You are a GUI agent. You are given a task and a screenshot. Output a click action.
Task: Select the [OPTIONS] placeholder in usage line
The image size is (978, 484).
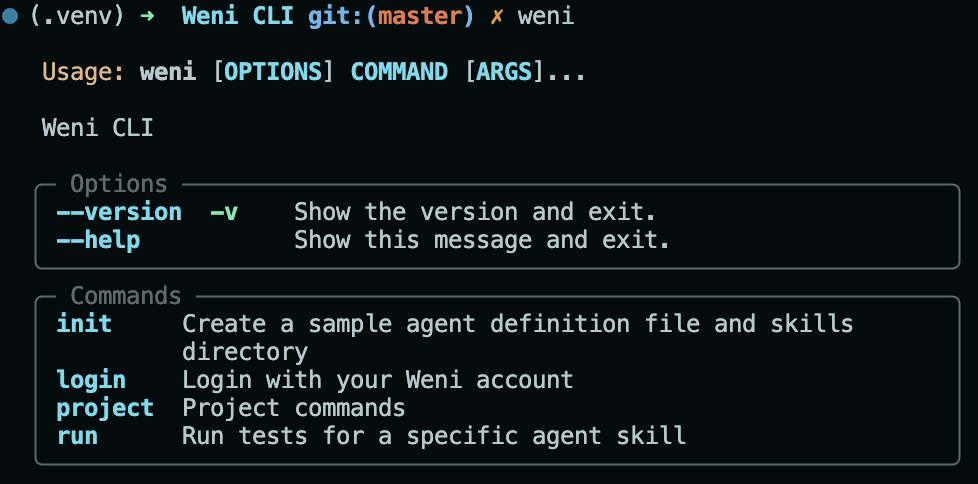tap(274, 73)
